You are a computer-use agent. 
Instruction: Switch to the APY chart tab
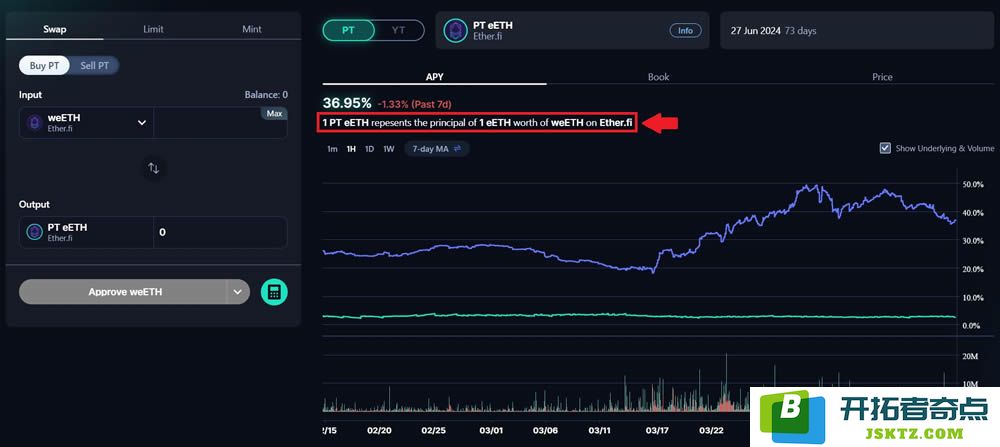[x=434, y=77]
